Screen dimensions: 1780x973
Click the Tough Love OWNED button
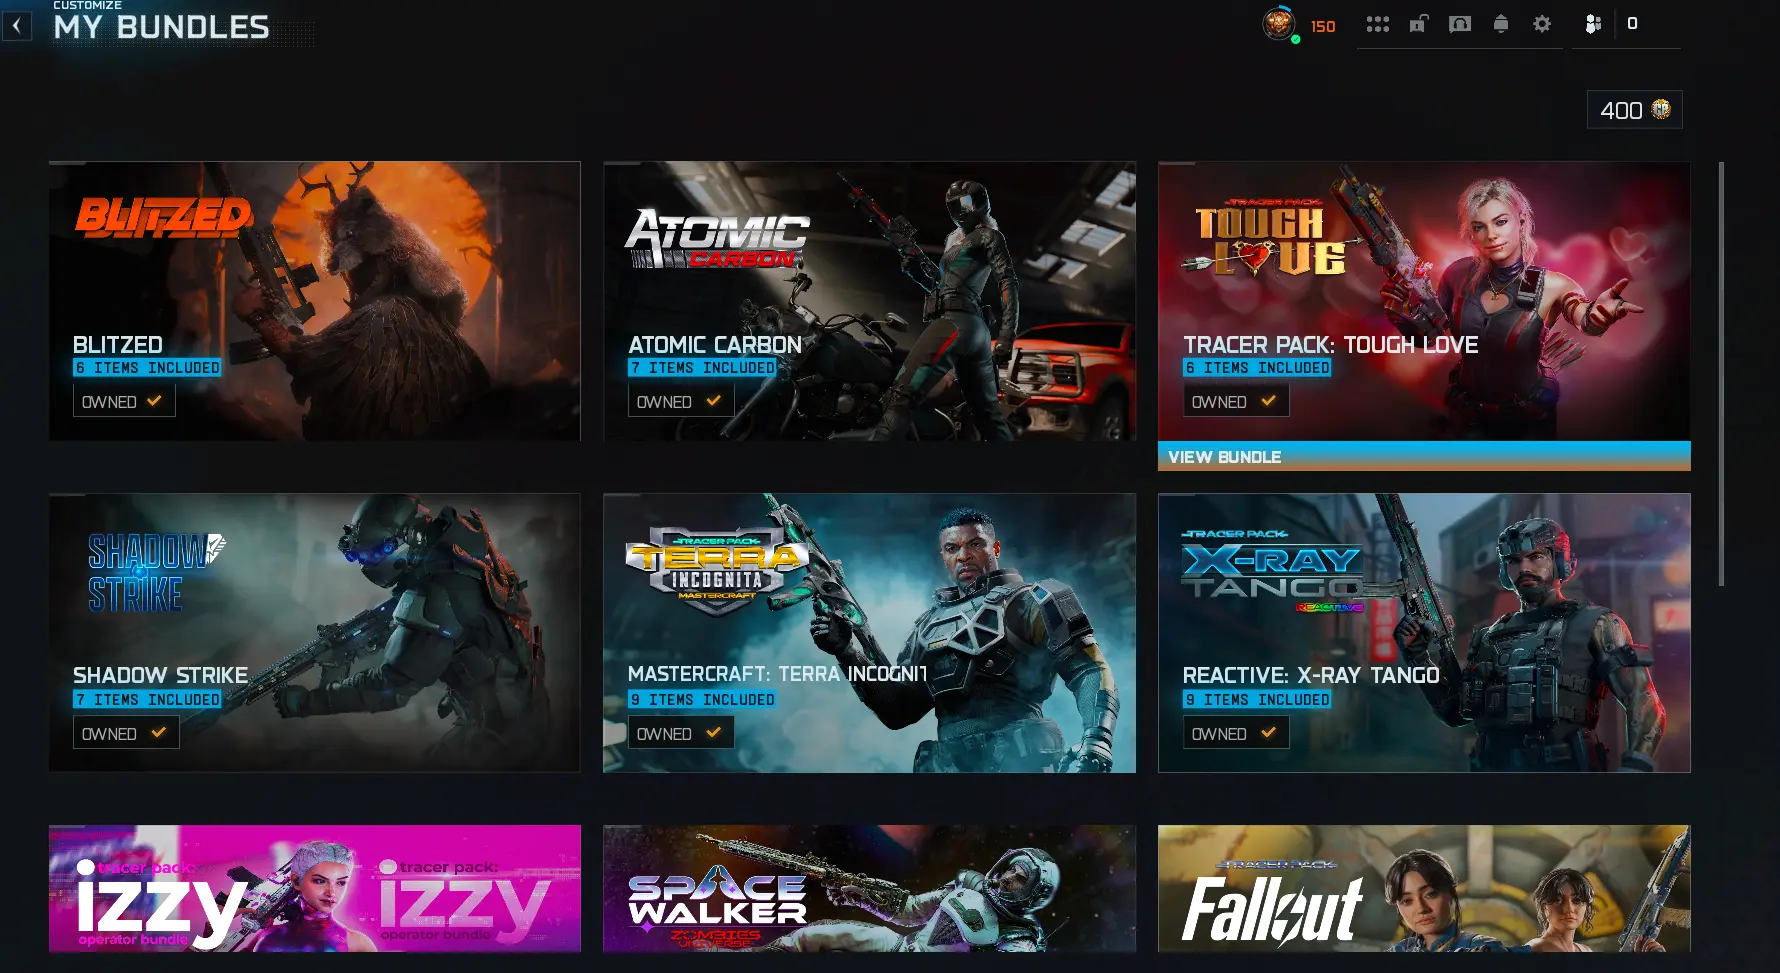[x=1236, y=401]
